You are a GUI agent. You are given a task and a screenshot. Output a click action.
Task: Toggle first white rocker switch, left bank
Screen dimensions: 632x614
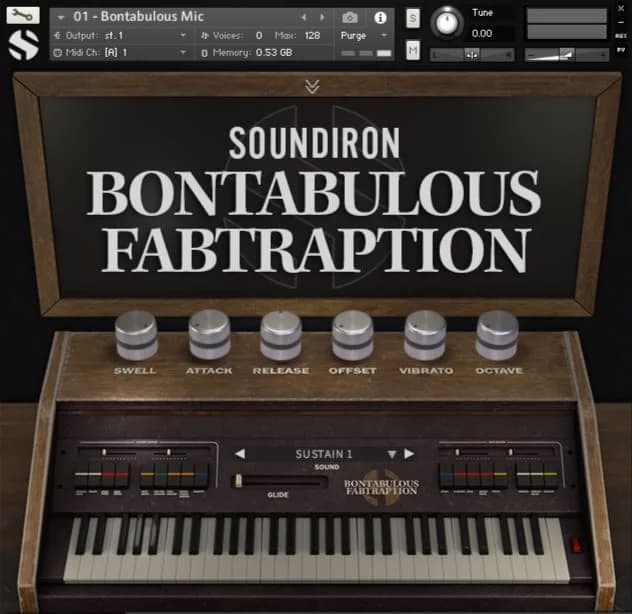point(81,475)
